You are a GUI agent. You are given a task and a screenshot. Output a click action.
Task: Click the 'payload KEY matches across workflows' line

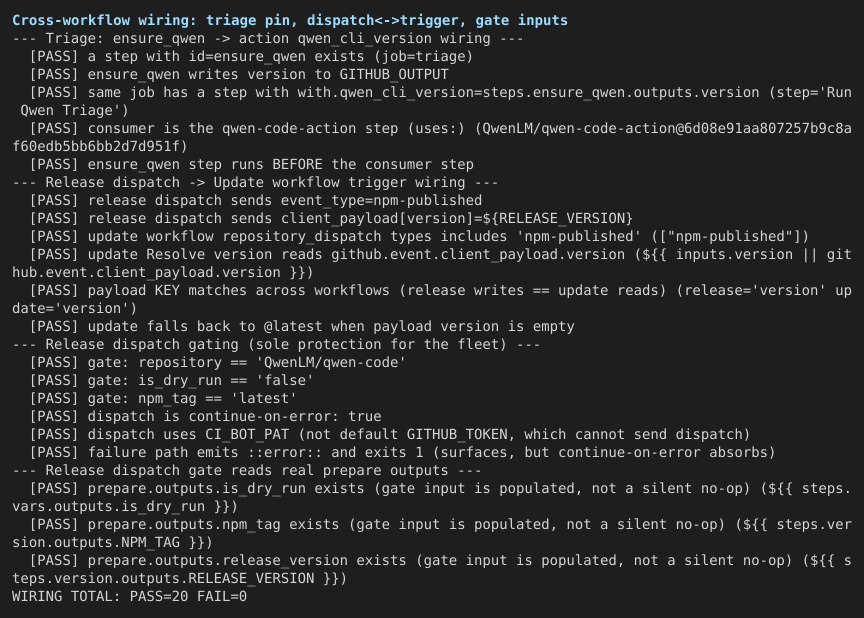click(x=432, y=299)
